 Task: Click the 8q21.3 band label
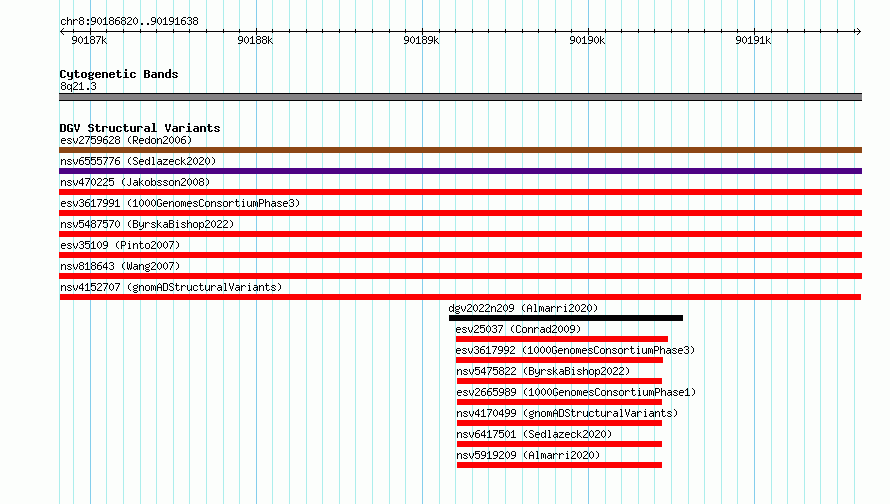click(x=78, y=86)
